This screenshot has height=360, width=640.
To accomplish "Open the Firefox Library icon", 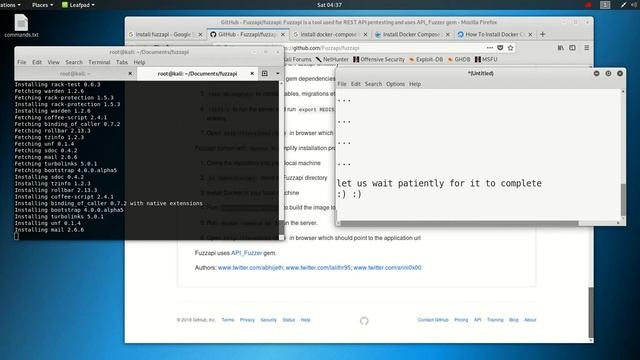I will tap(560, 48).
